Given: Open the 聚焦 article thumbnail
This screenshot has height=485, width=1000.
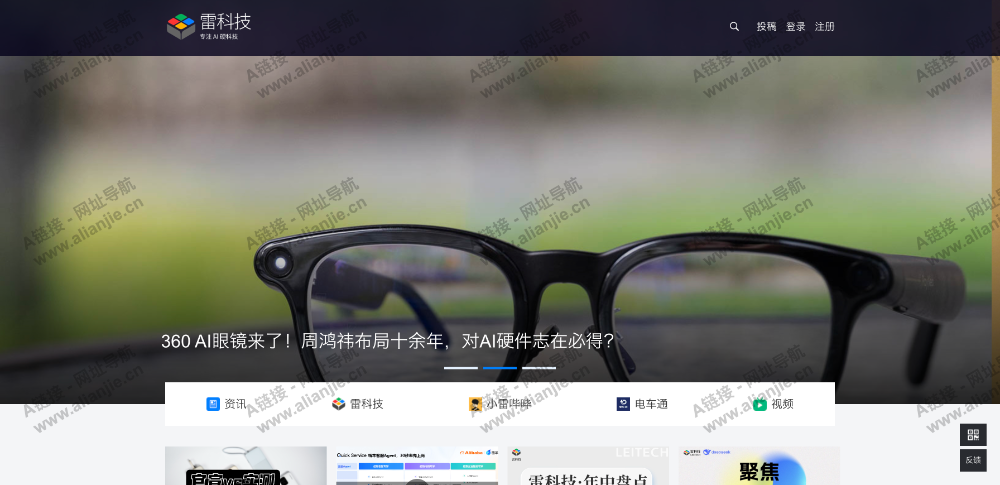Looking at the screenshot, I should tap(759, 466).
